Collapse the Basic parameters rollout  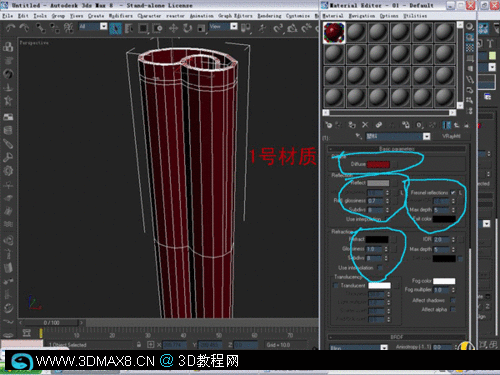click(x=397, y=149)
